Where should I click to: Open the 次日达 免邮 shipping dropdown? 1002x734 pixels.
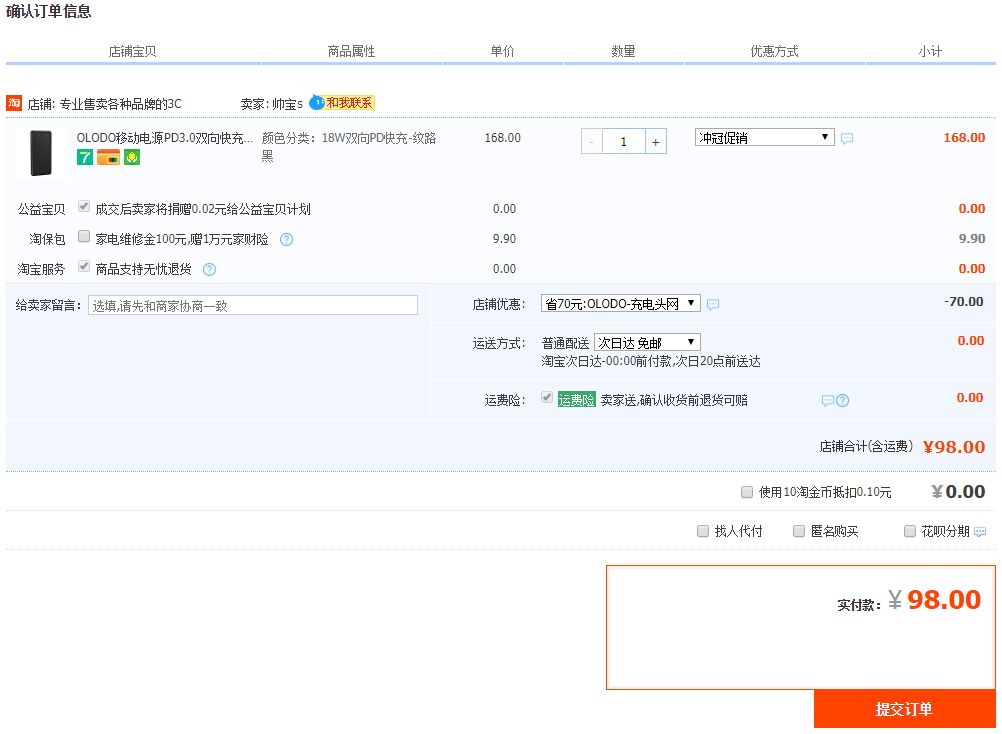tap(647, 342)
